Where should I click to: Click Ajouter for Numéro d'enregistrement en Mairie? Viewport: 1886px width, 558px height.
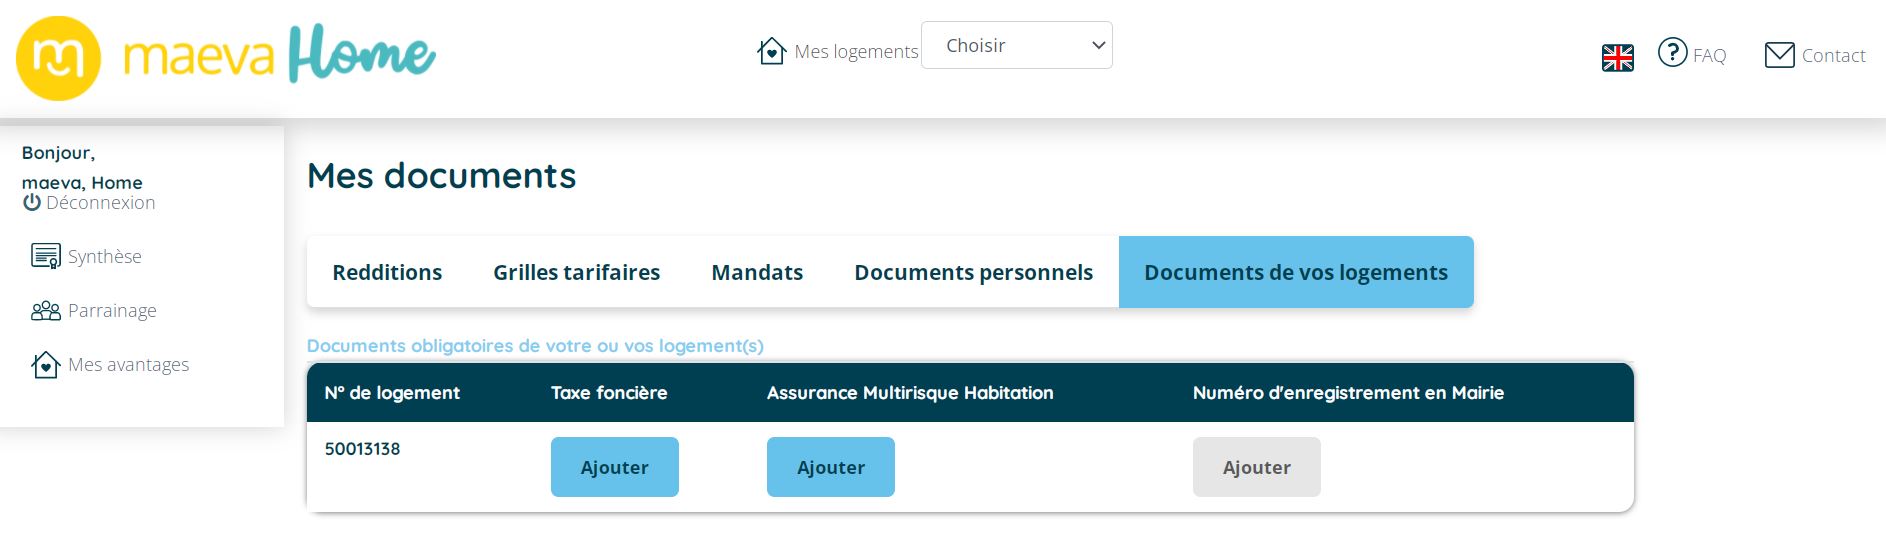[1256, 467]
